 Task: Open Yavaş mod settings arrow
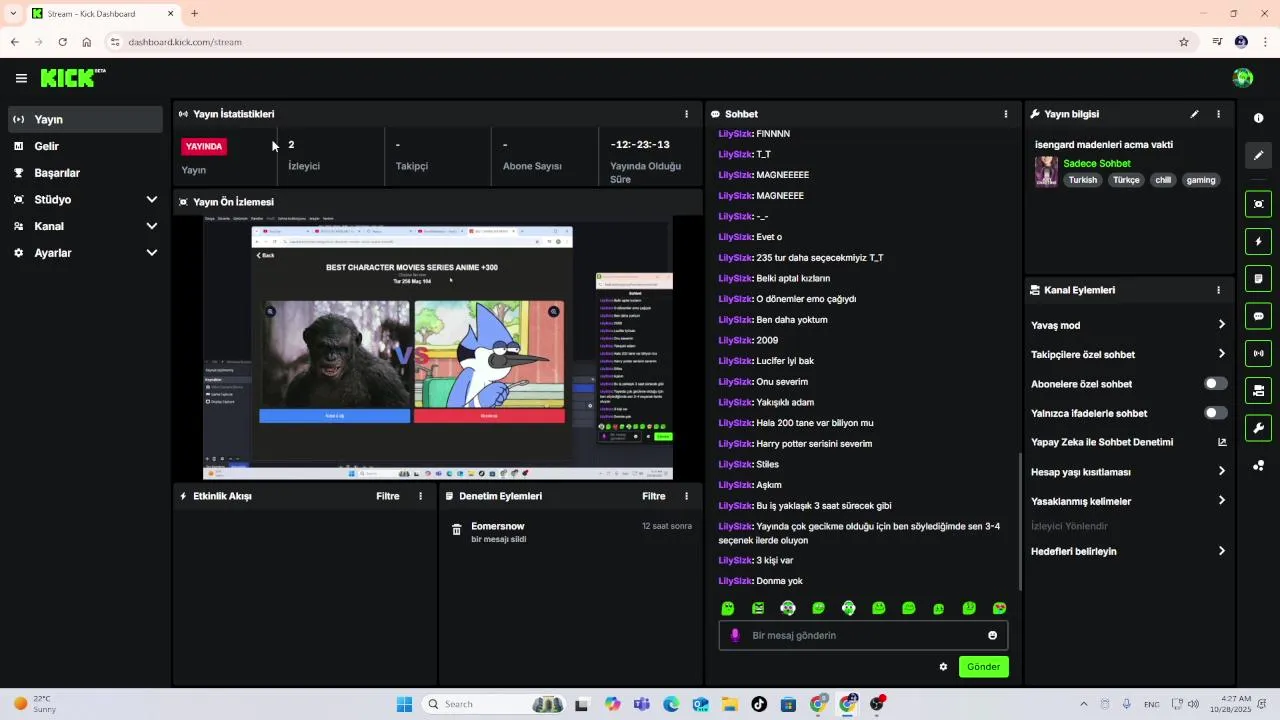pos(1222,325)
